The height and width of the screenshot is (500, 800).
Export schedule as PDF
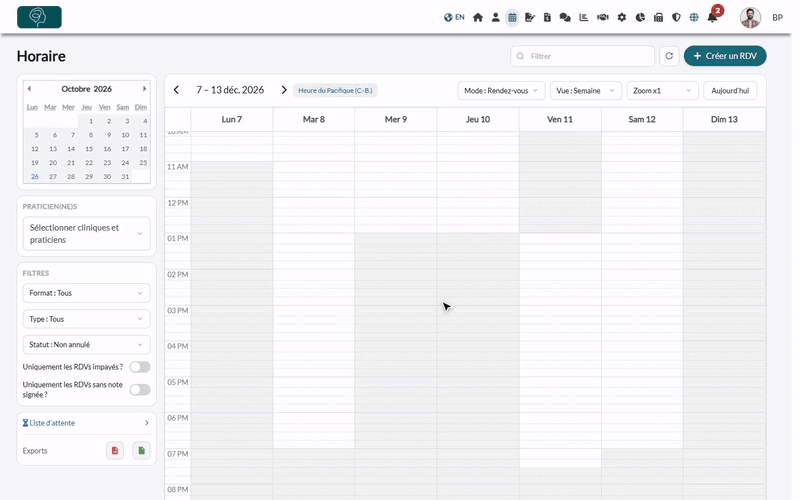[x=115, y=451]
